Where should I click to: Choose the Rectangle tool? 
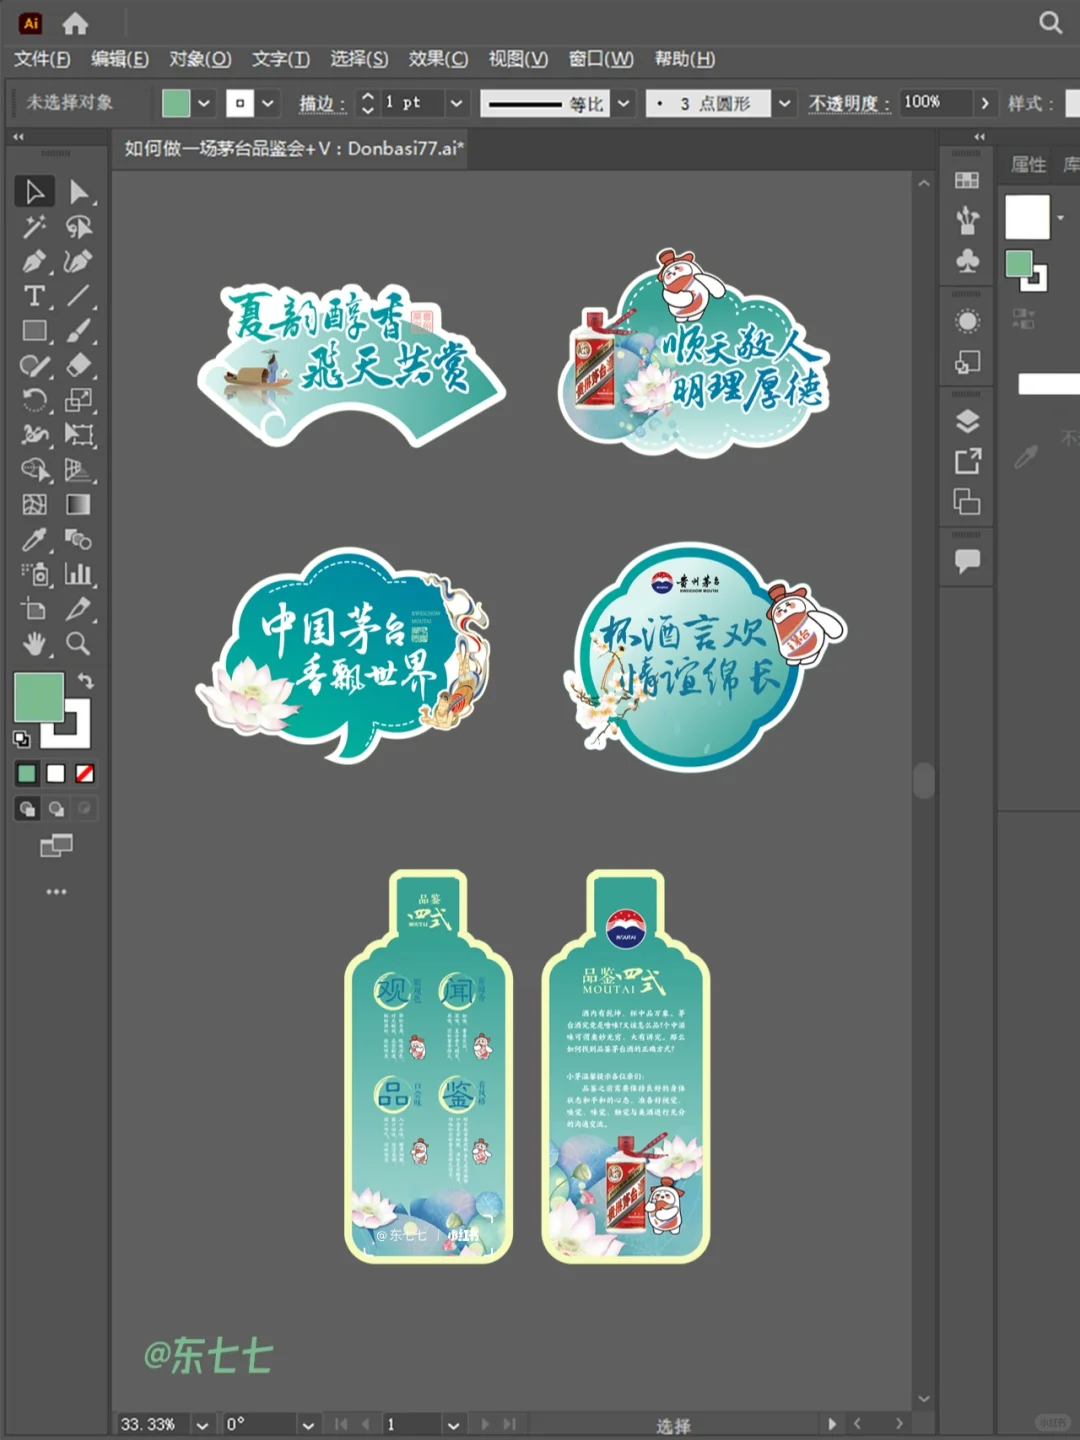point(34,331)
